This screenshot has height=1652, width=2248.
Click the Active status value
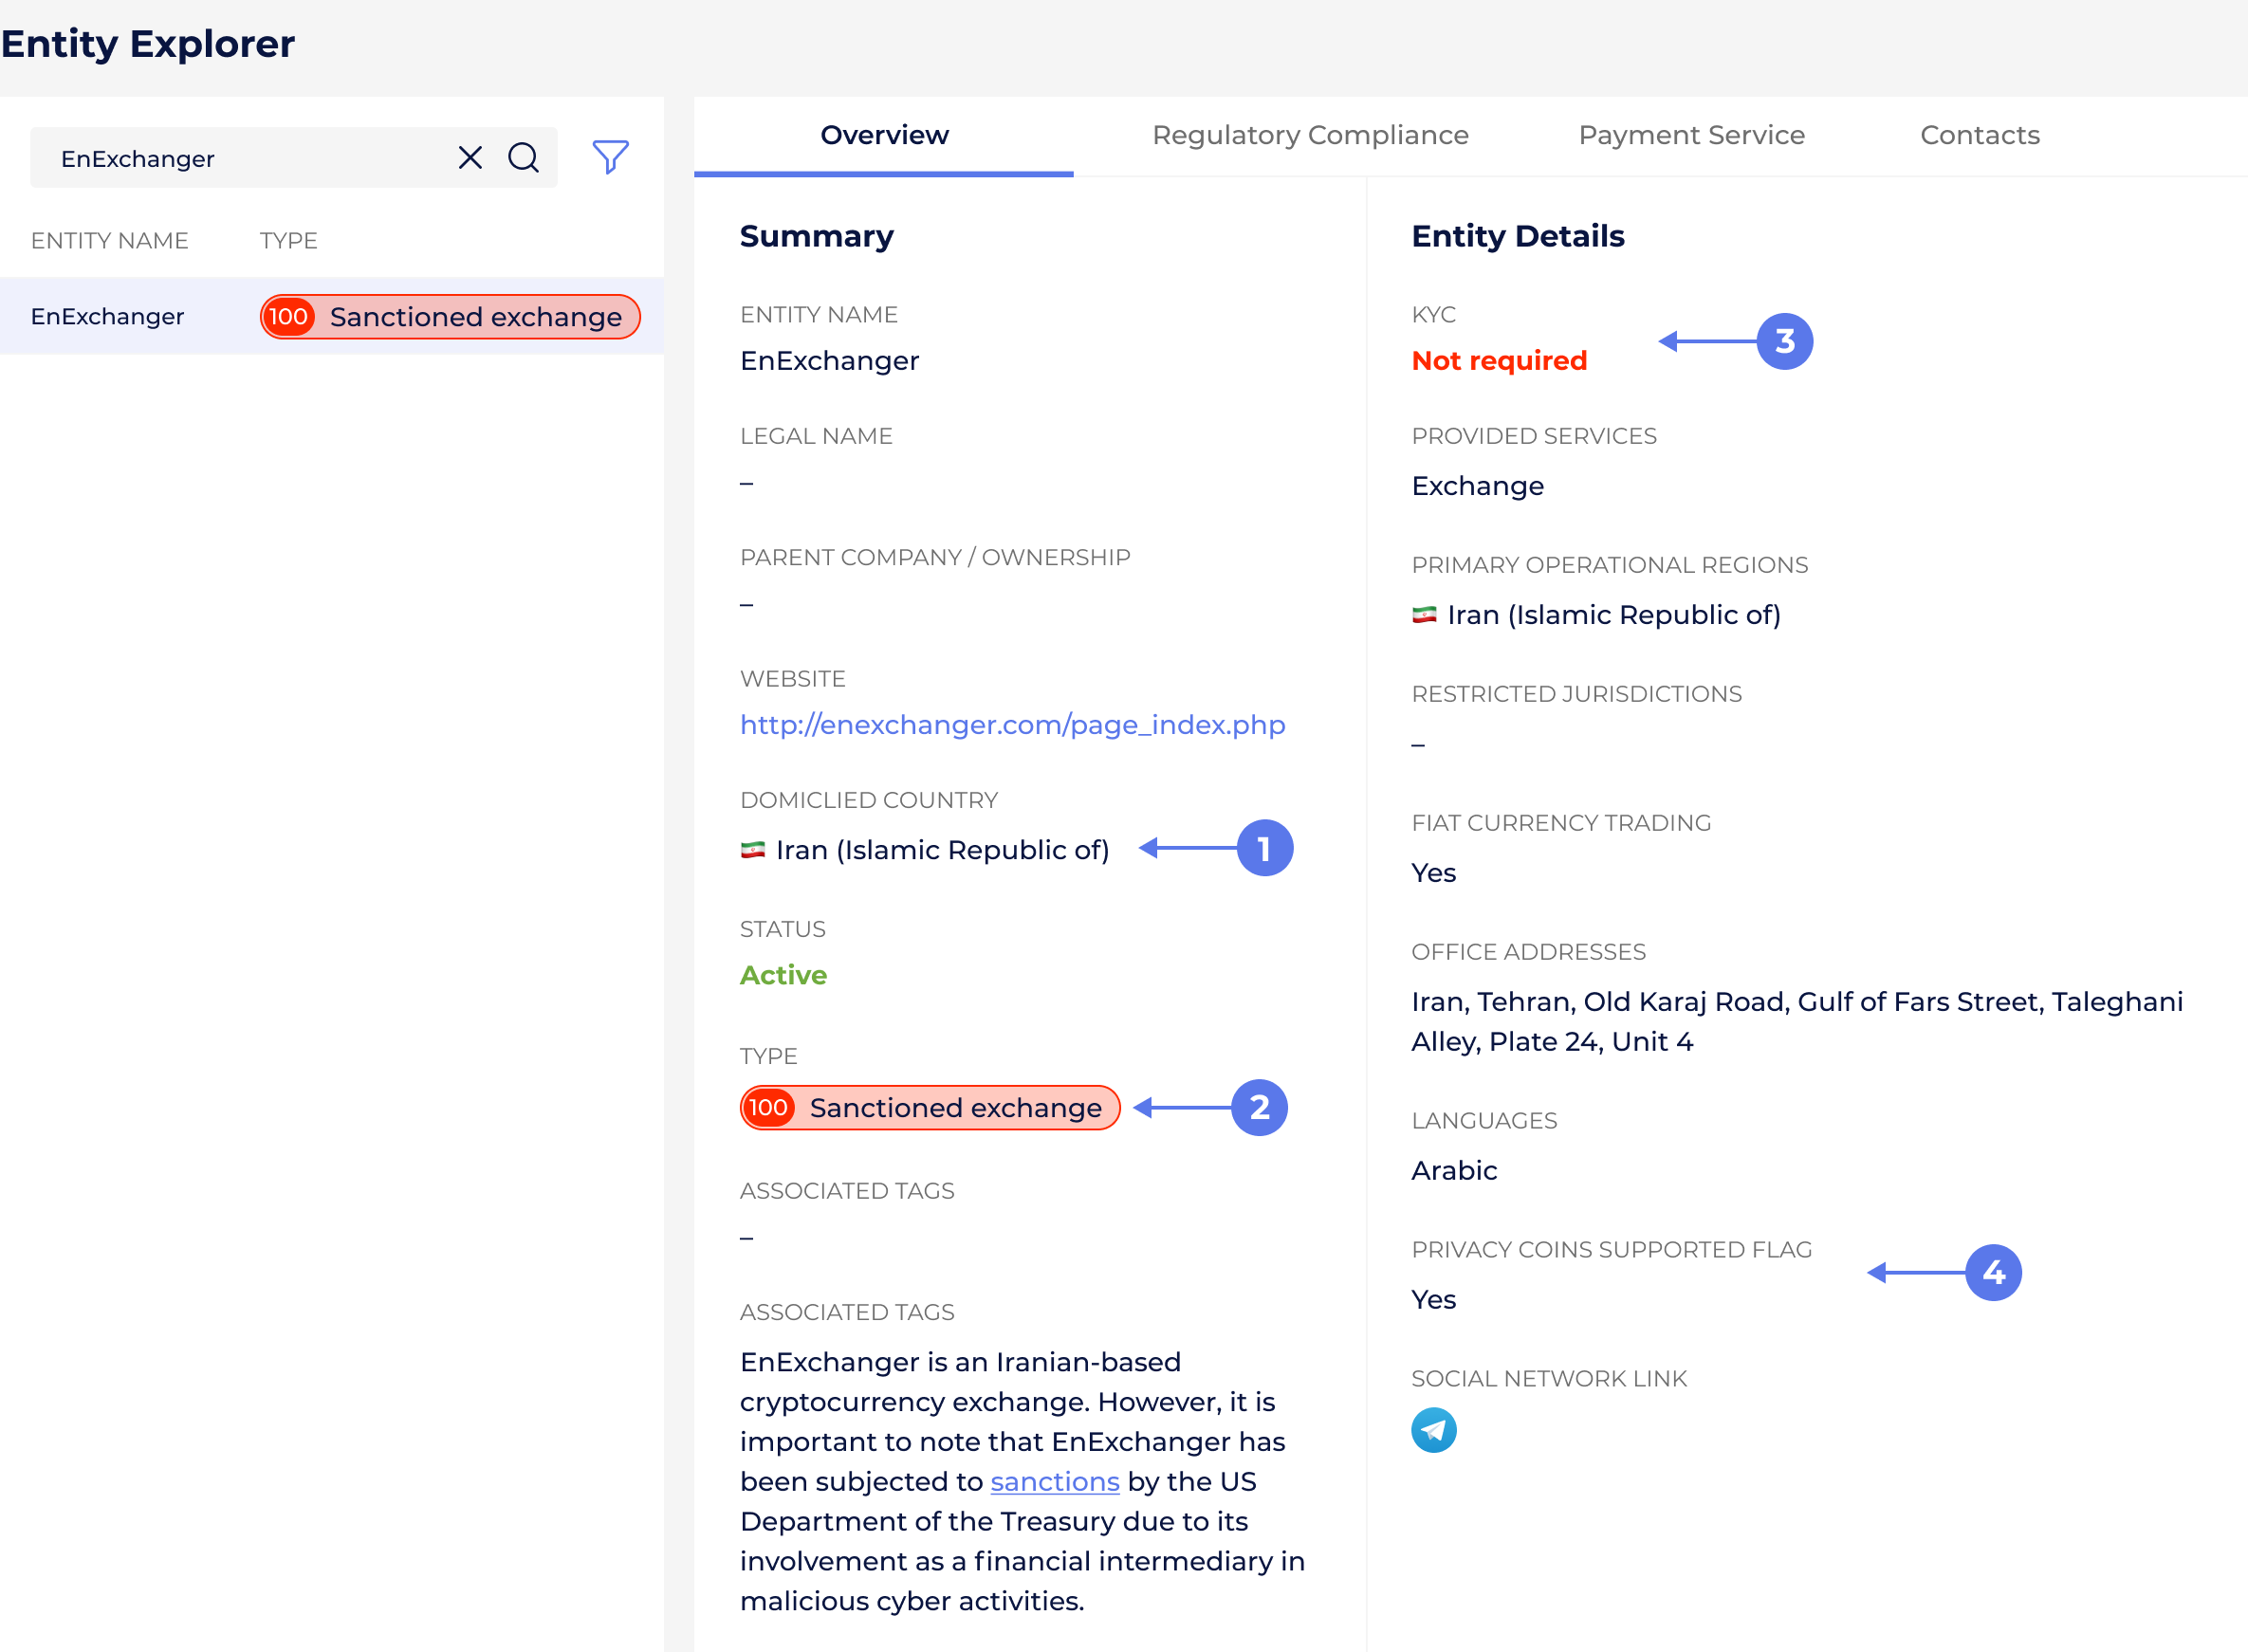(783, 975)
